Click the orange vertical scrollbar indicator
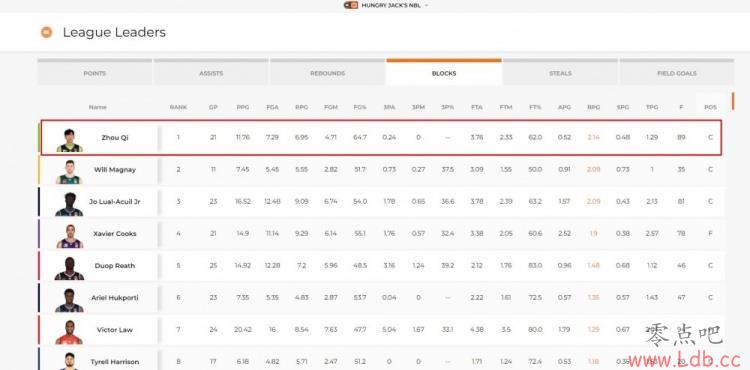Viewport: 750px width, 370px height. coord(732,101)
